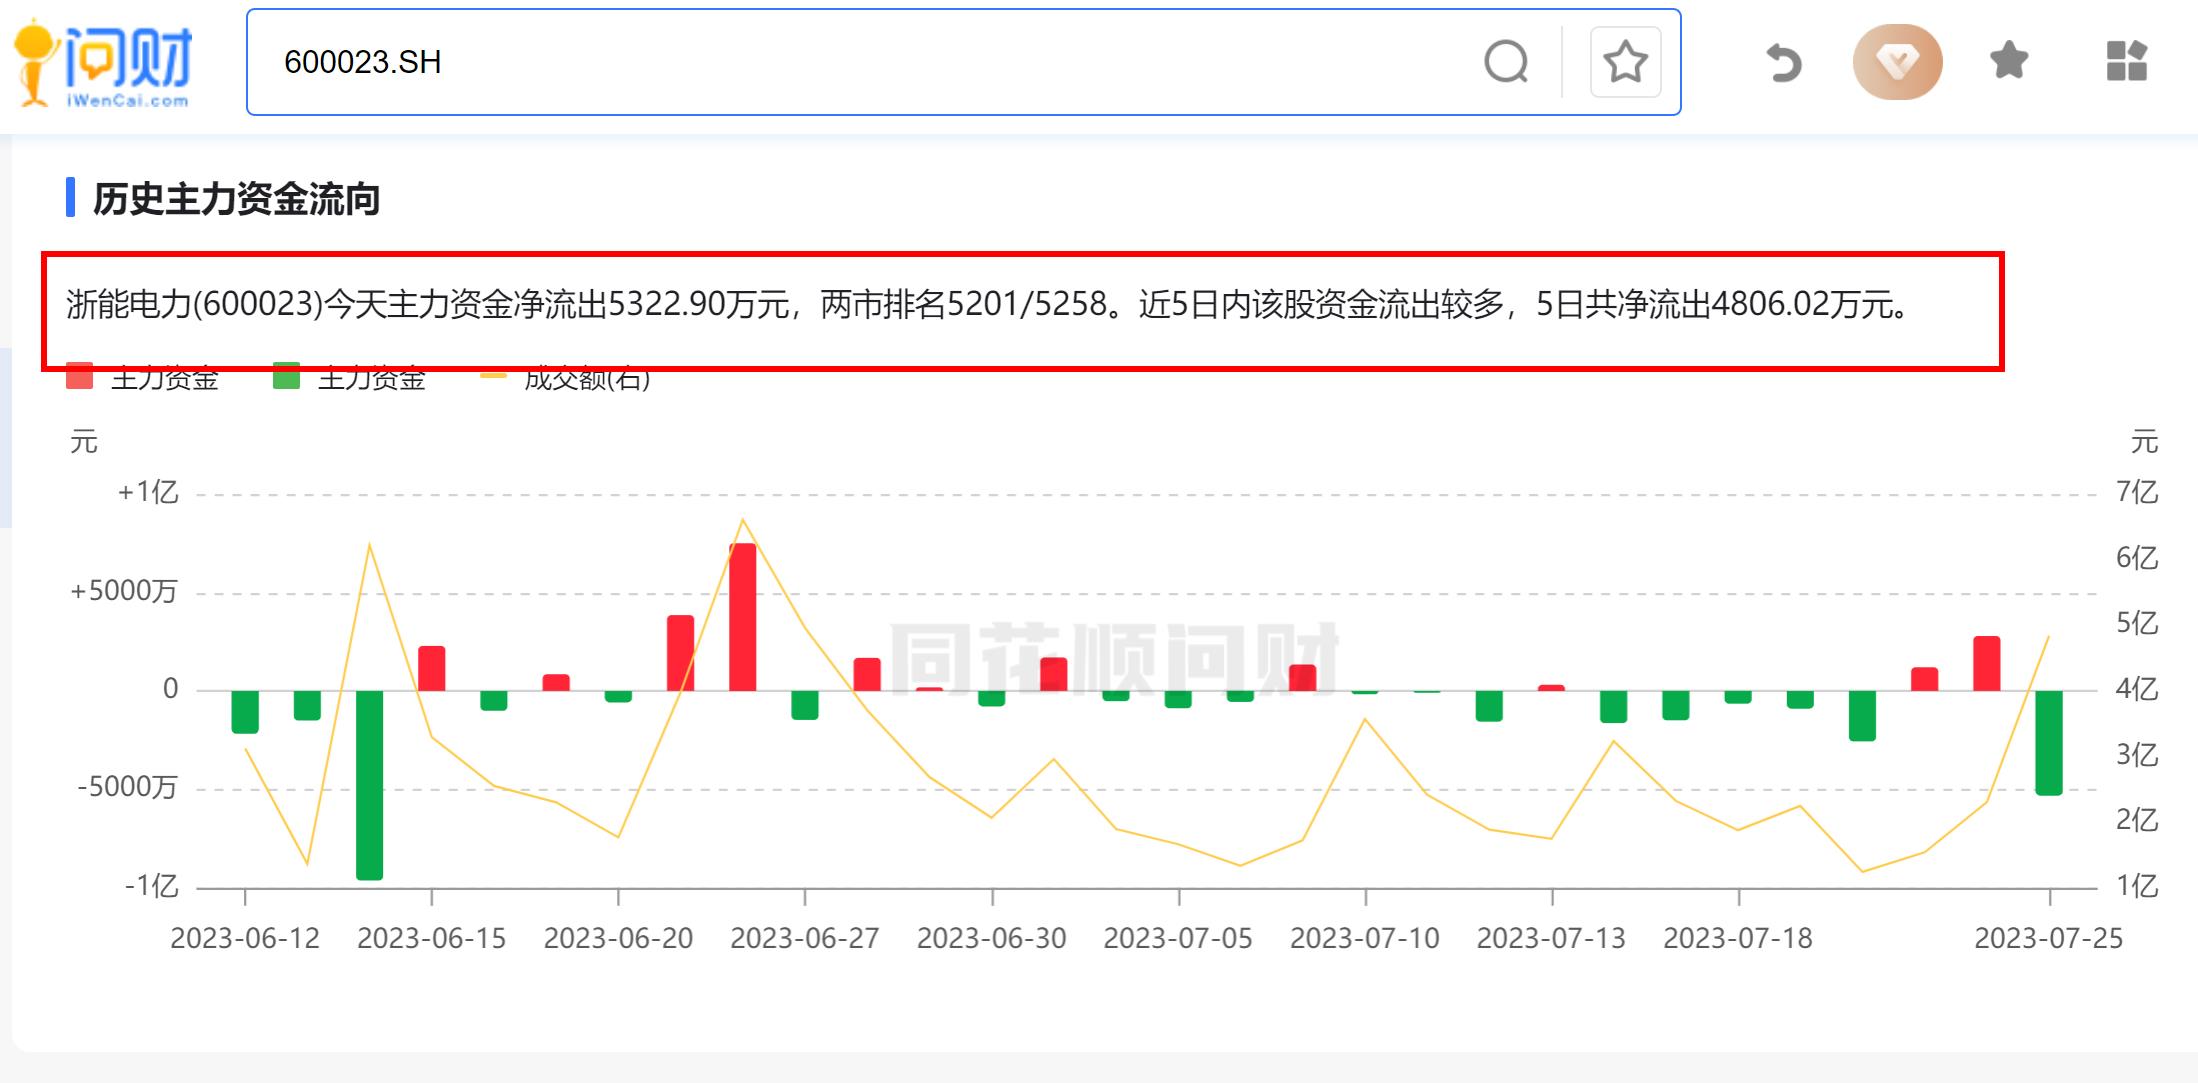Click the 浙能电力 fund flow summary text
Viewport: 2198px width, 1083px height.
[990, 304]
